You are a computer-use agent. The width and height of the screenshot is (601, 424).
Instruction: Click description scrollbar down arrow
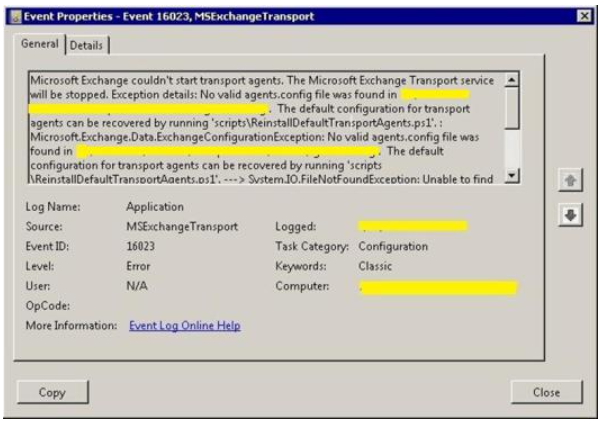click(512, 176)
